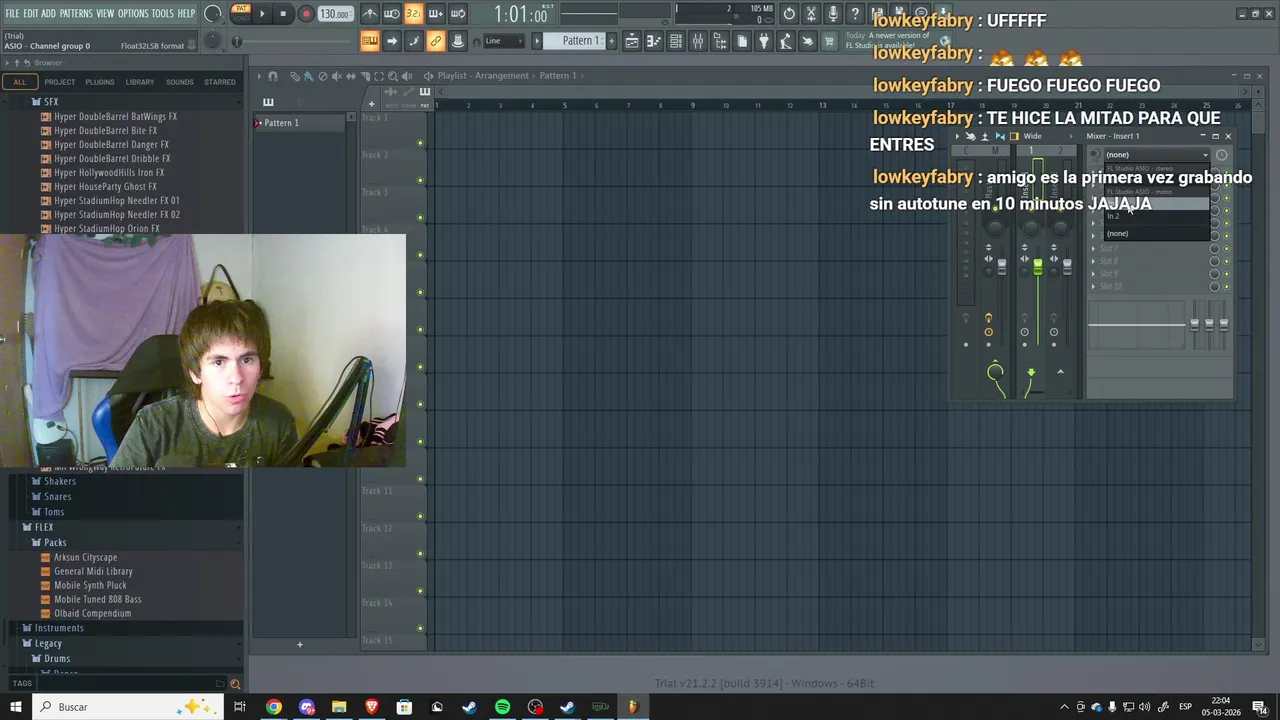
Task: Click the scissors icon in the top toolbar
Action: (811, 14)
